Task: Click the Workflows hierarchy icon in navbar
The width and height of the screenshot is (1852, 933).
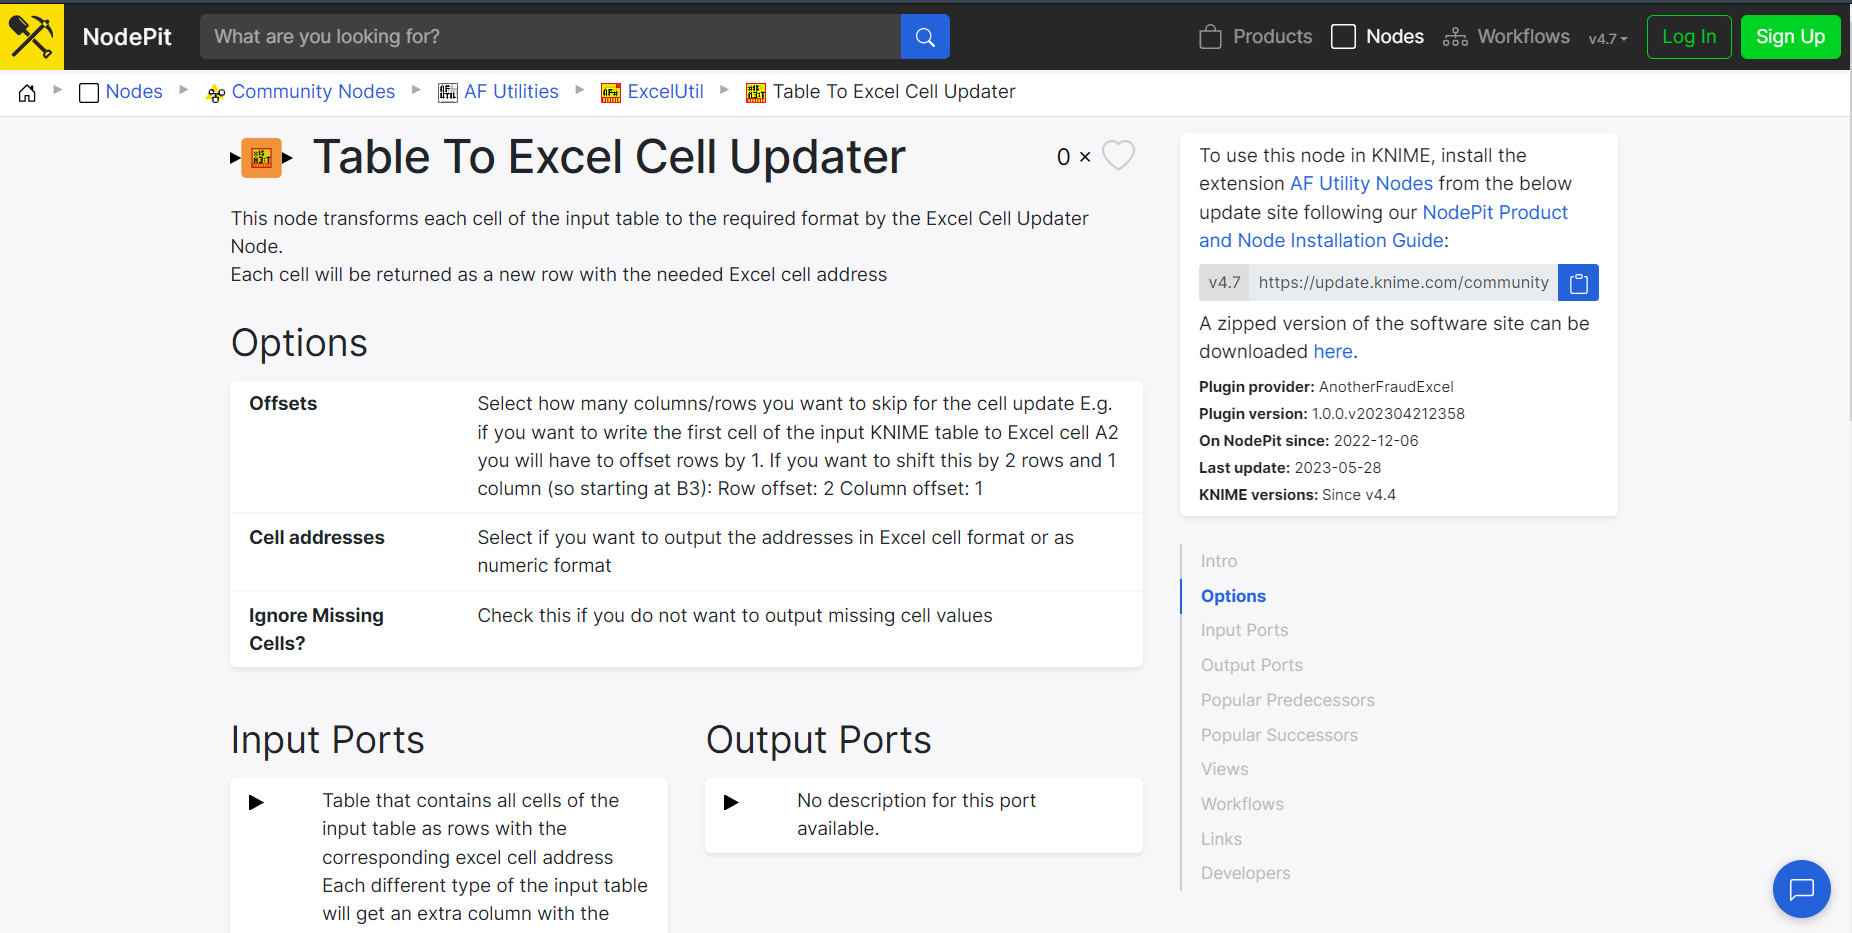Action: point(1455,37)
